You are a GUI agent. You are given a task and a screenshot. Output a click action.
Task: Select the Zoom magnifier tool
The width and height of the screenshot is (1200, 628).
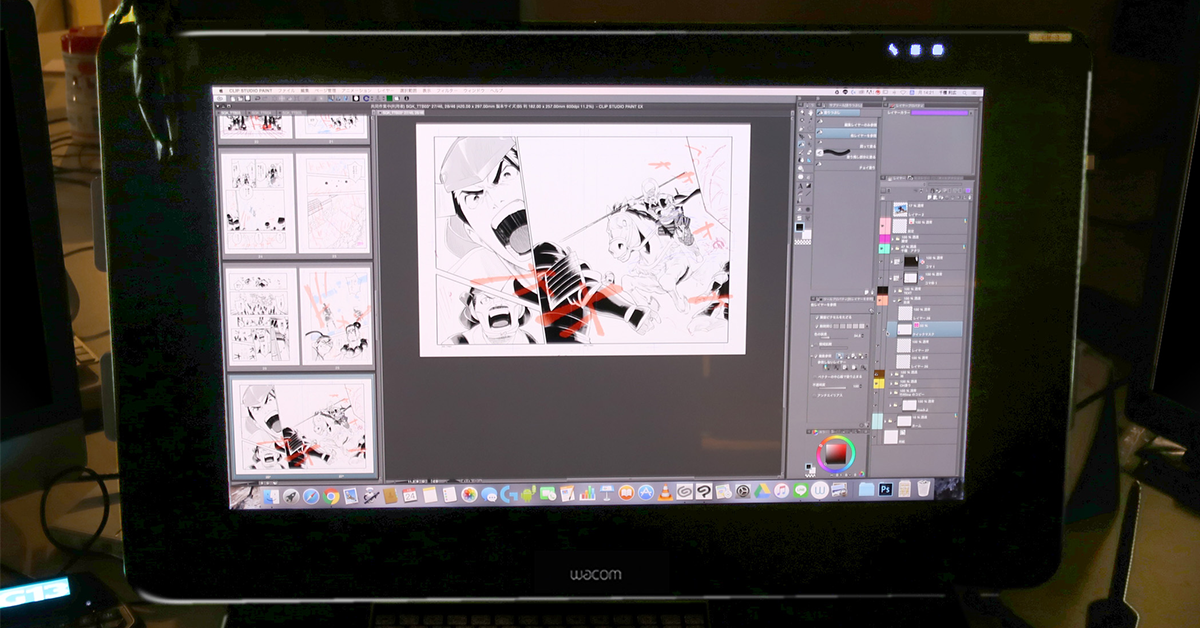[x=802, y=112]
